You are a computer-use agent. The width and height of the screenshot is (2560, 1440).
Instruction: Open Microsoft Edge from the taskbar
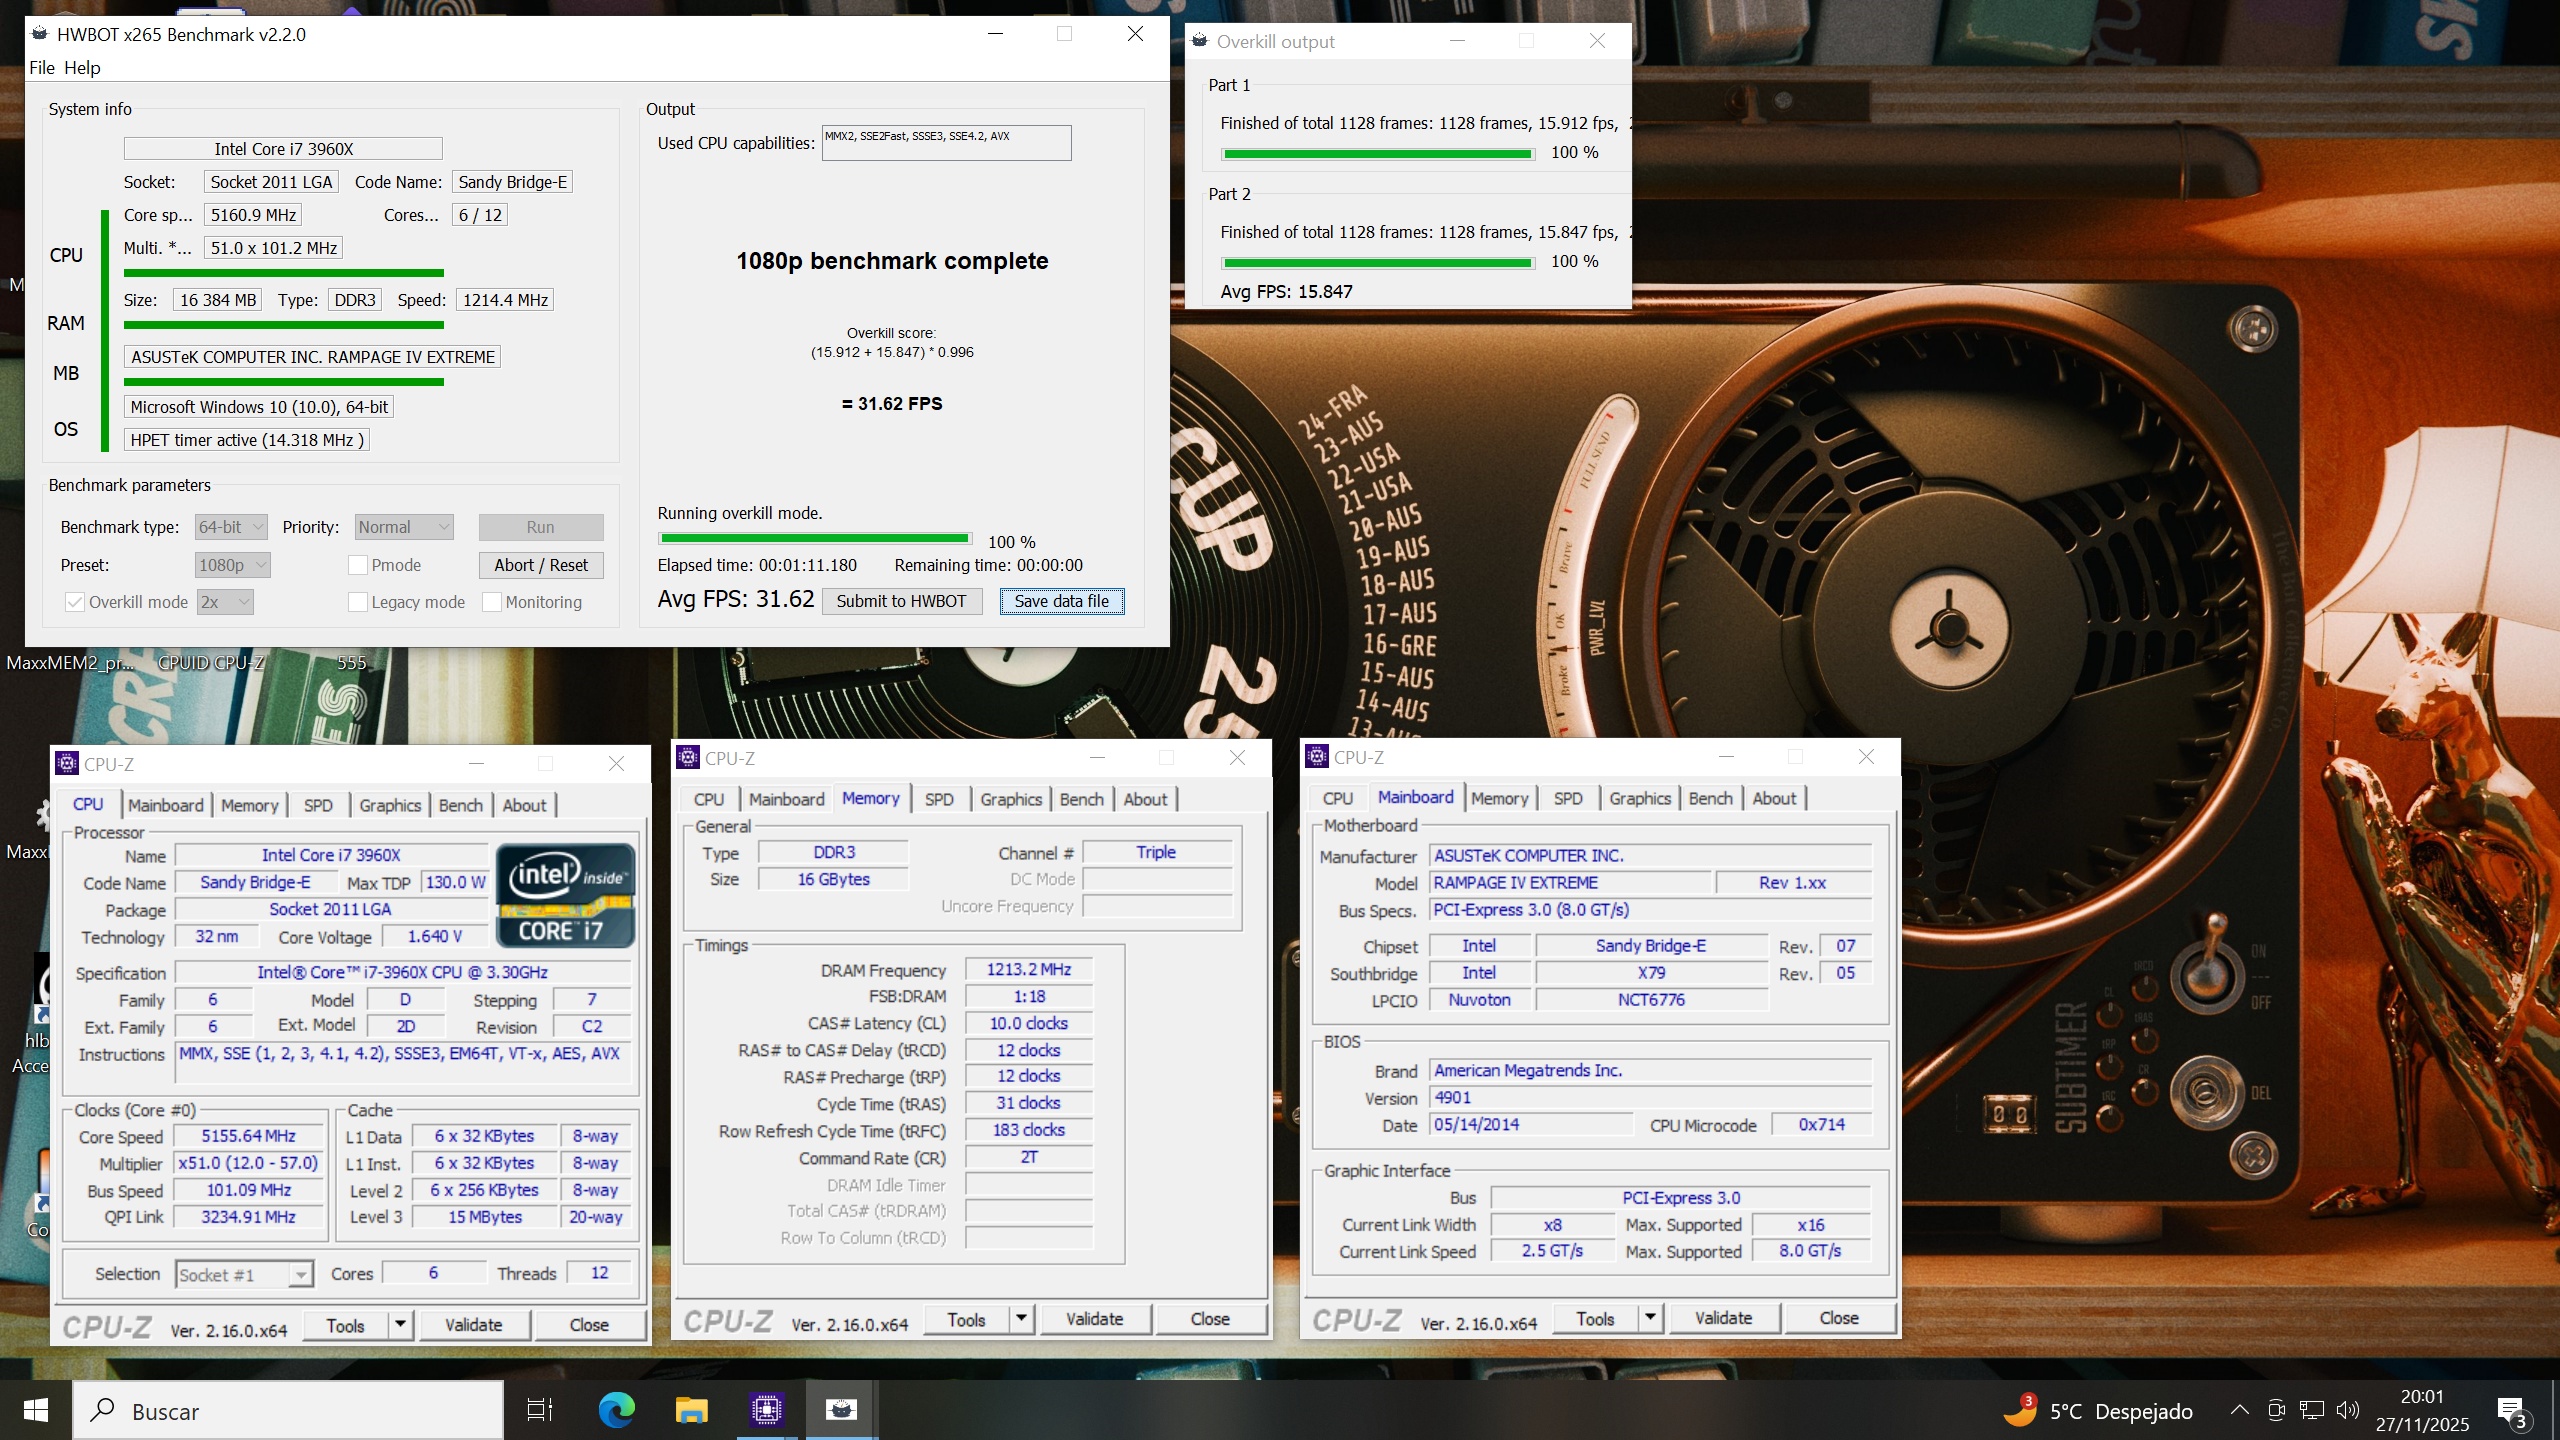point(616,1410)
